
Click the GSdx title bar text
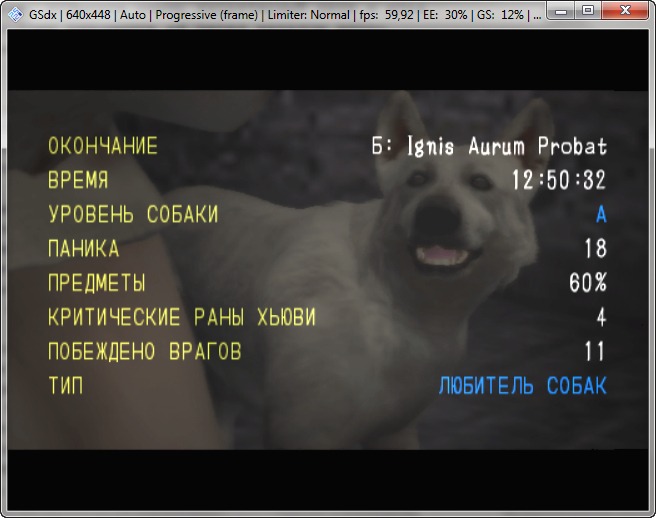click(x=284, y=15)
